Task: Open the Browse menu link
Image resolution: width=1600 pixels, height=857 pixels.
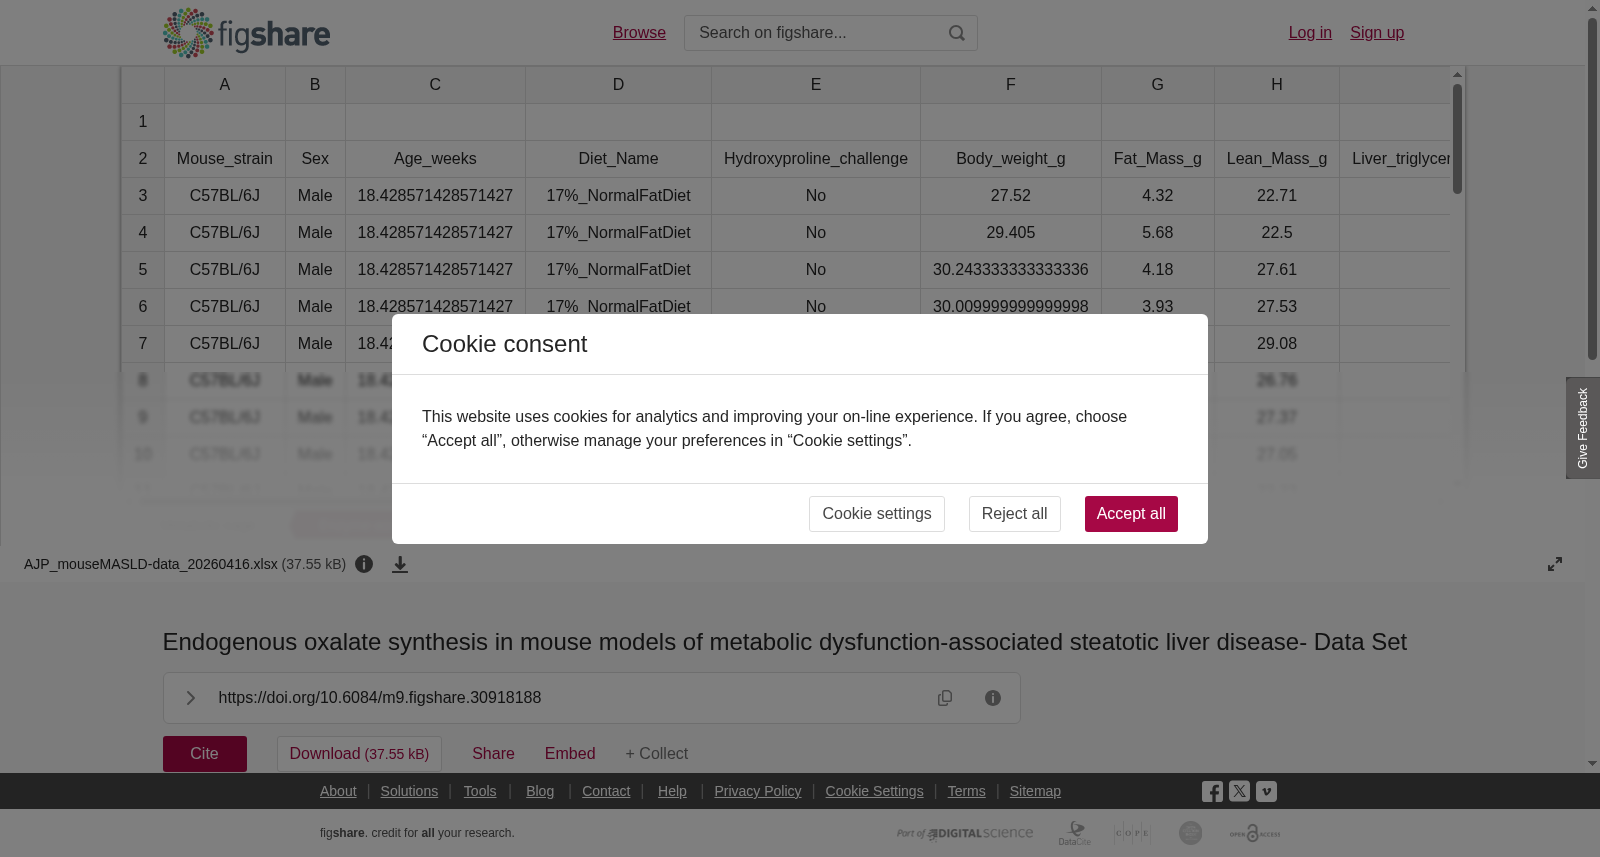Action: pyautogui.click(x=639, y=33)
